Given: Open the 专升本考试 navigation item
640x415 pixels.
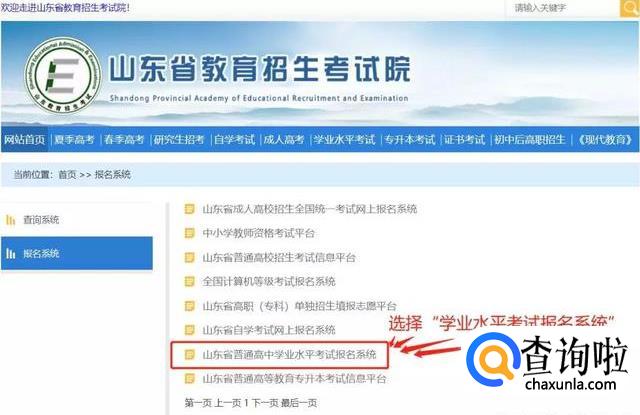Looking at the screenshot, I should [x=410, y=140].
